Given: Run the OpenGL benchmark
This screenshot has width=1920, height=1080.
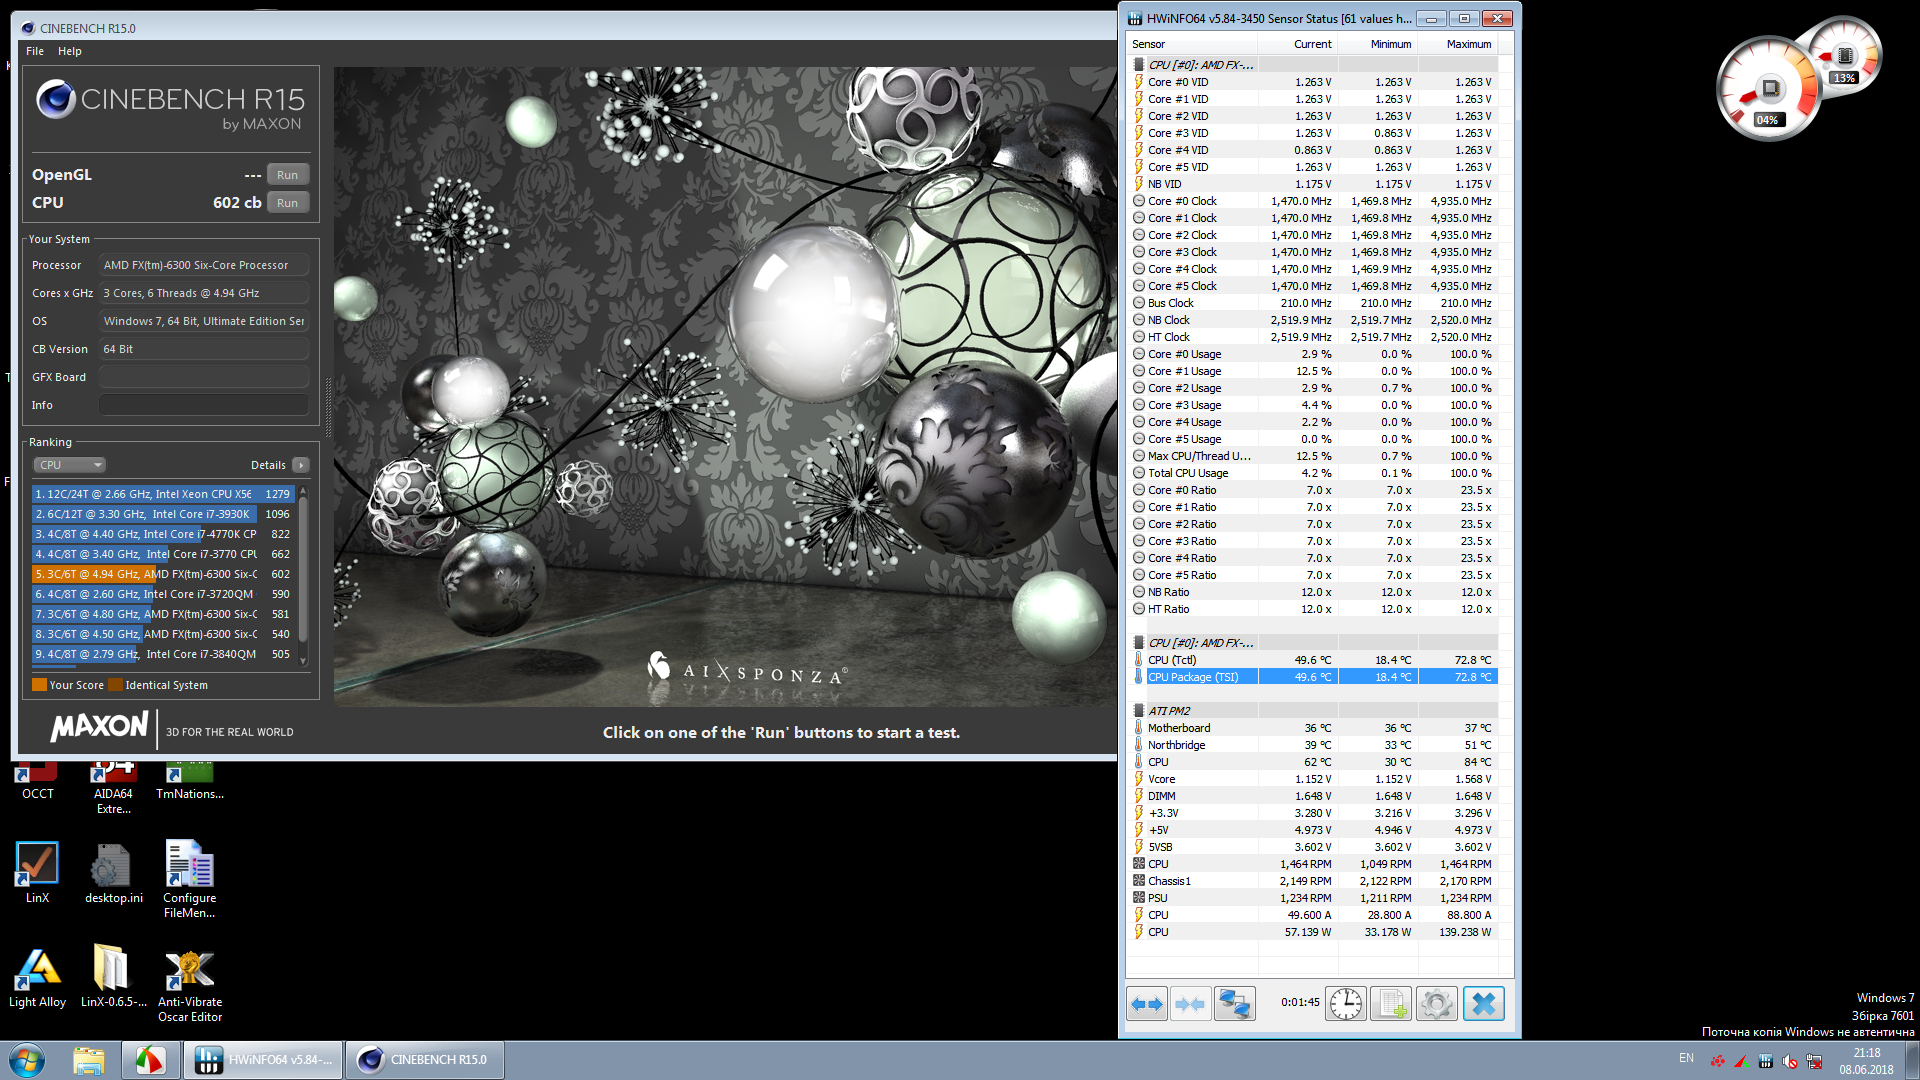Looking at the screenshot, I should 287,175.
